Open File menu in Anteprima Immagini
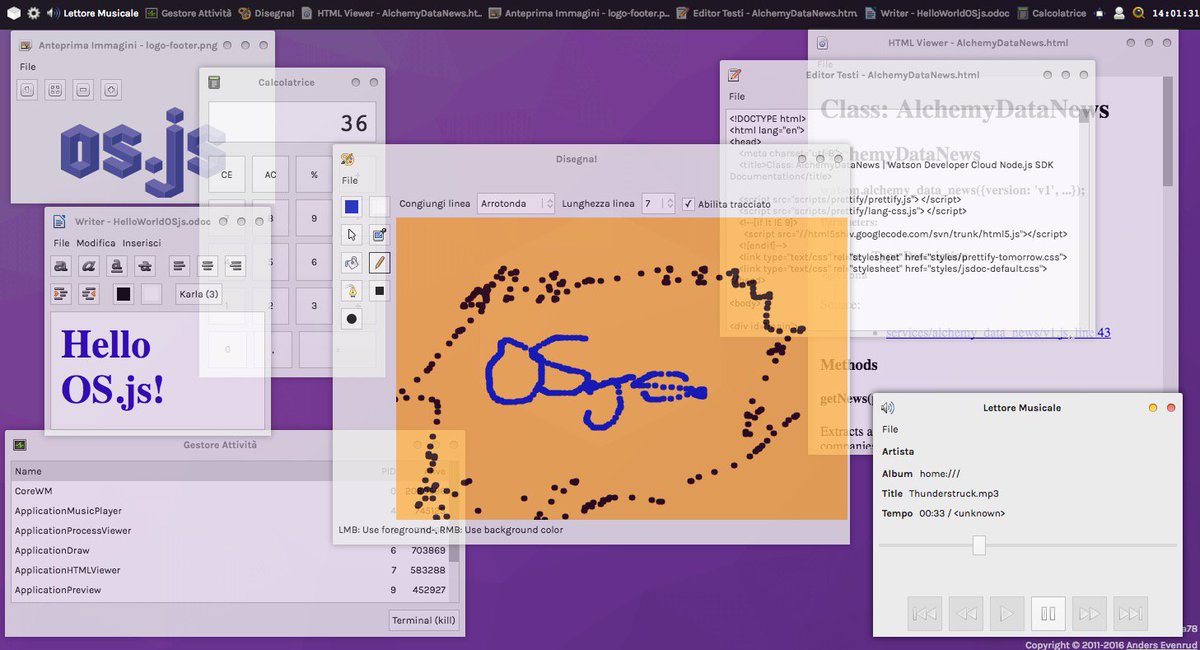Screen dimensions: 1200x650 pos(28,67)
